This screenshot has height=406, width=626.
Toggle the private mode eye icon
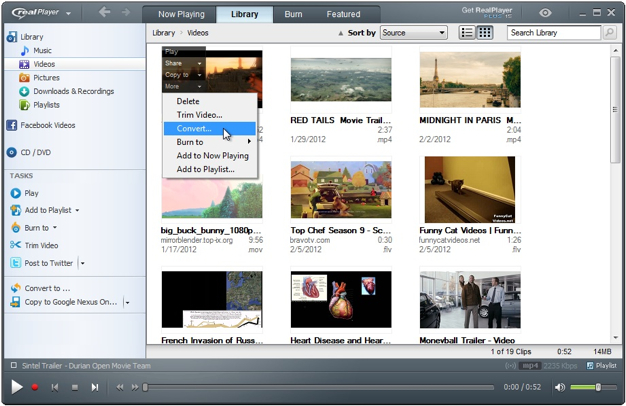pos(545,13)
